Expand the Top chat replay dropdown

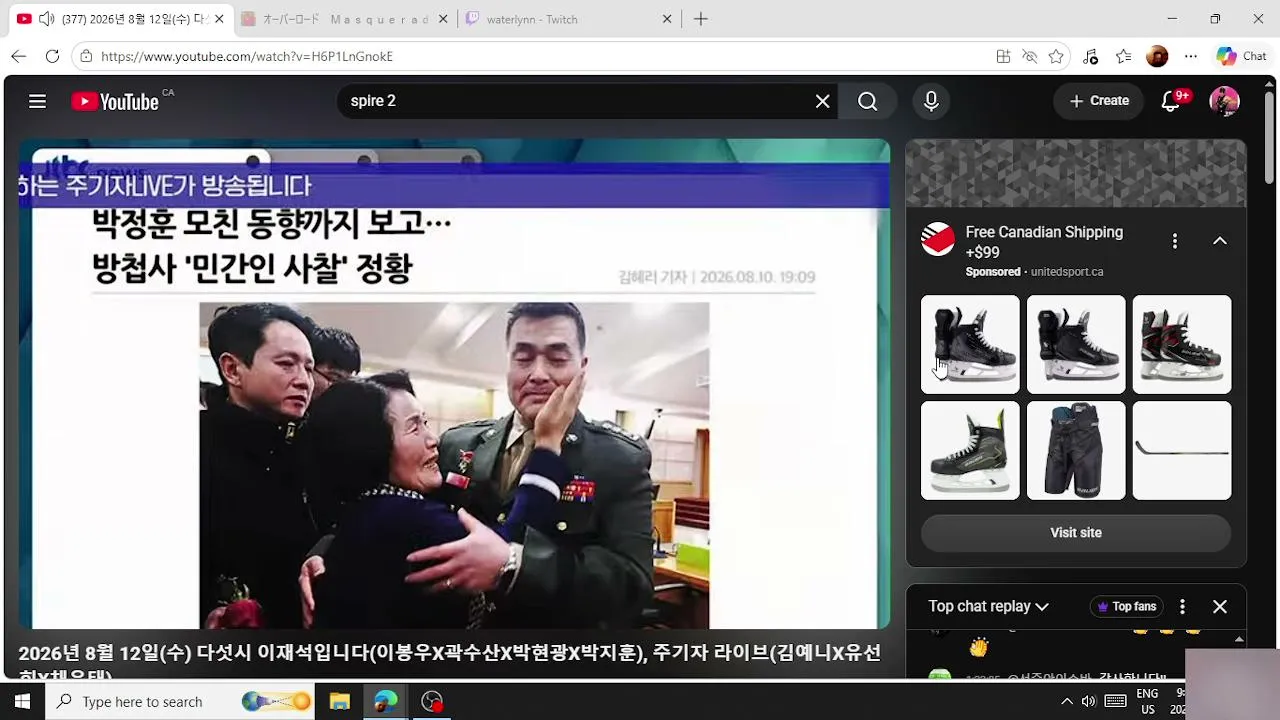click(988, 607)
